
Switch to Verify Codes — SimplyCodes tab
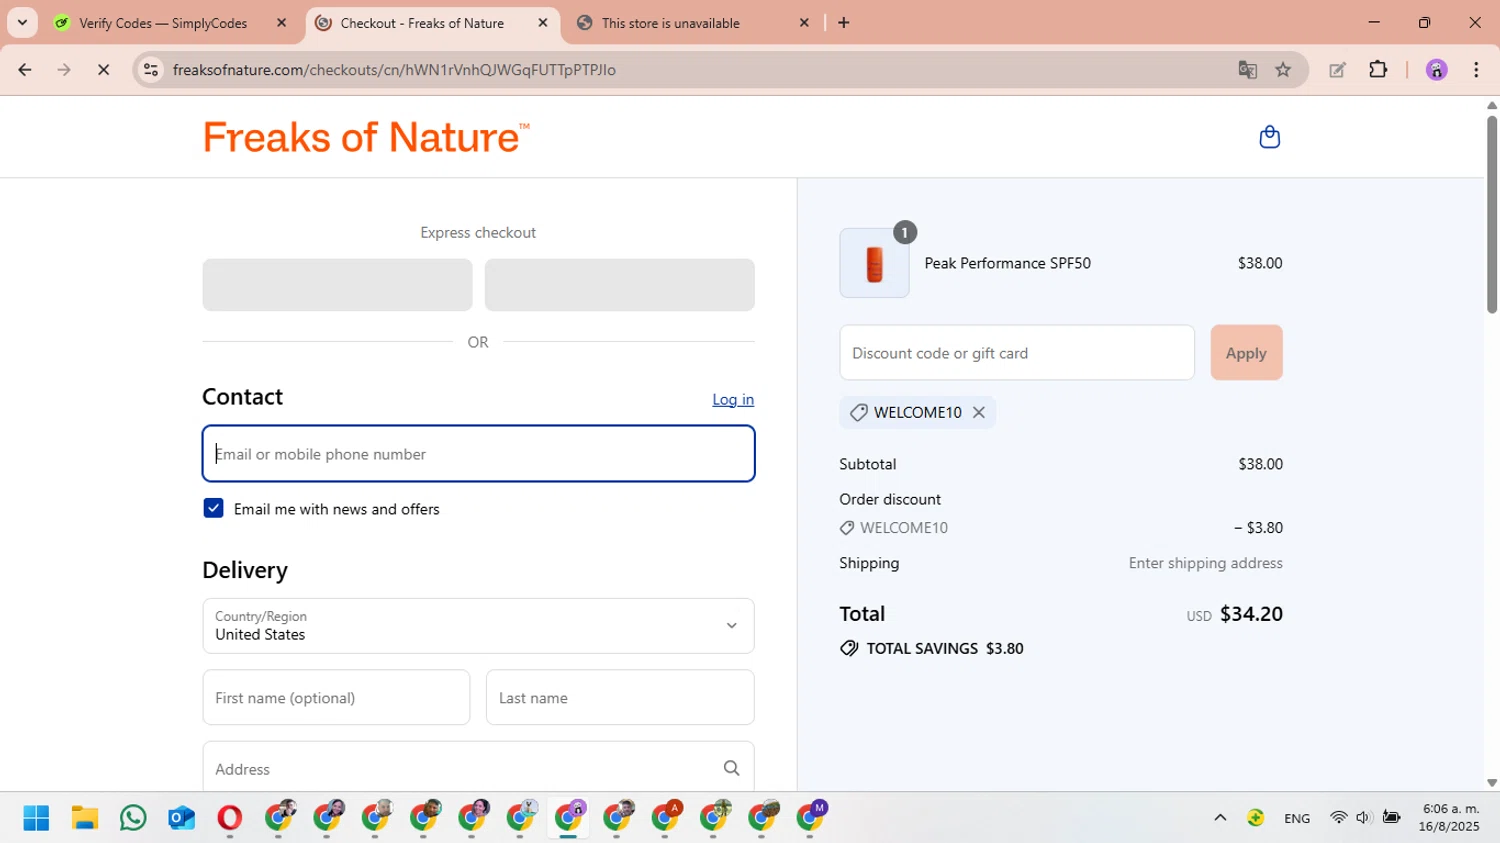point(163,23)
